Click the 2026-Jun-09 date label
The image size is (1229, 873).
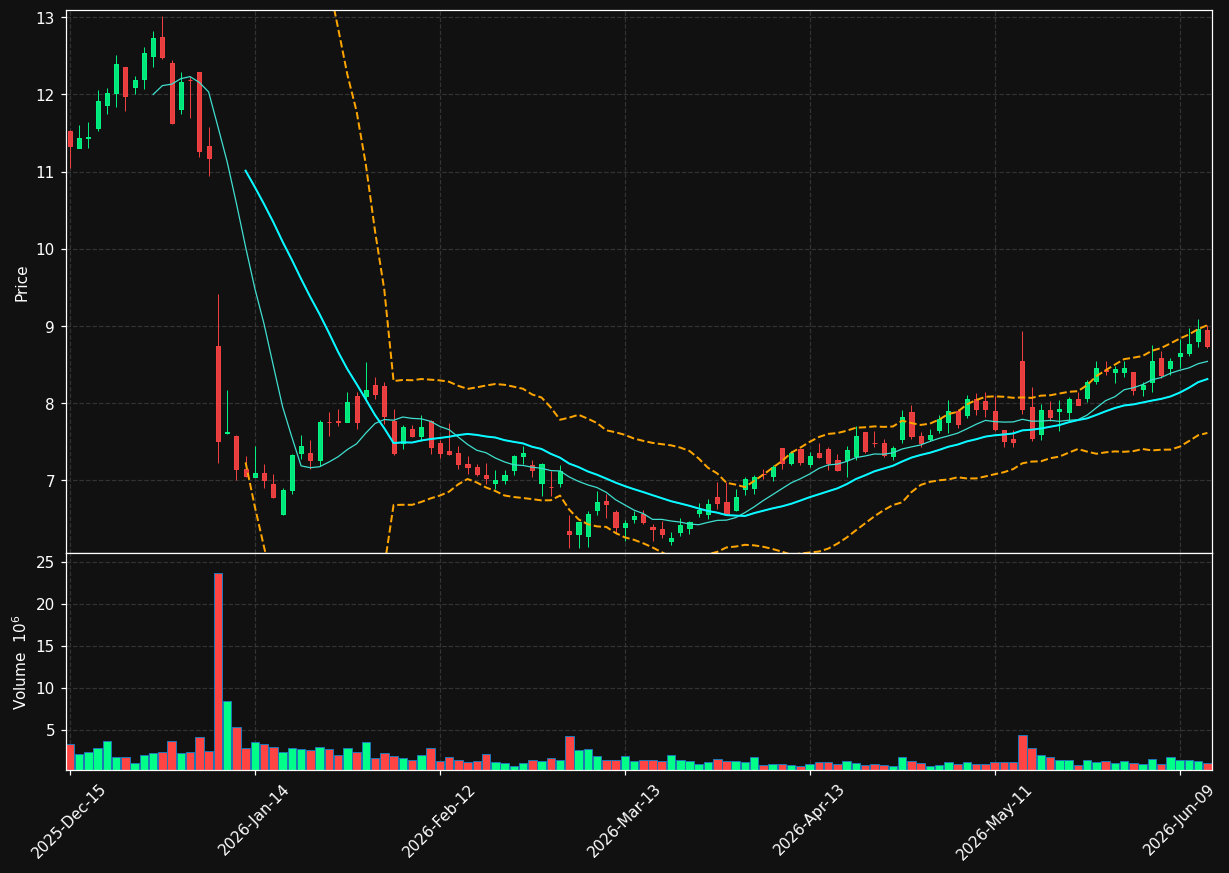[x=1180, y=820]
